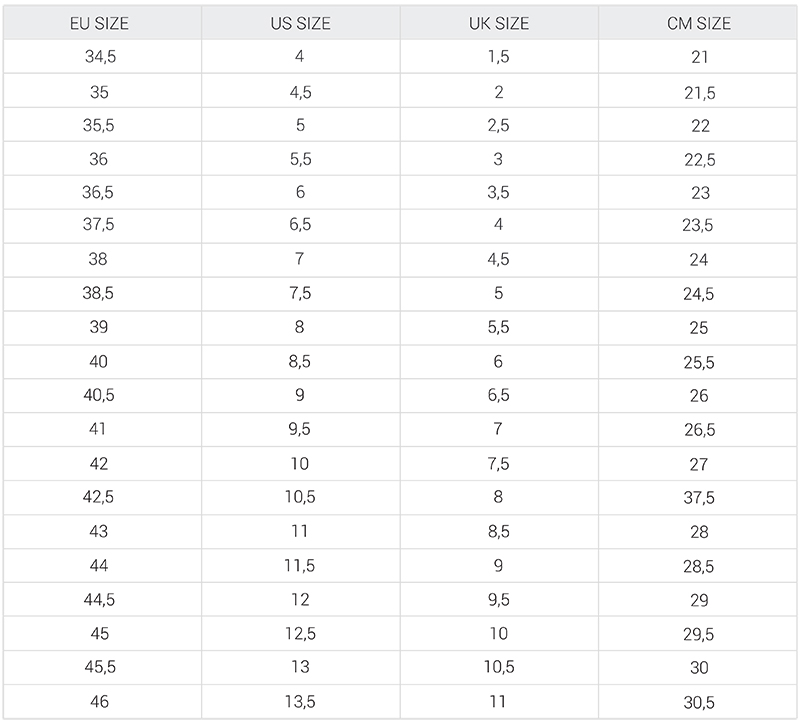This screenshot has height=724, width=800.
Task: Click UK size 8,5 cell
Action: [x=499, y=532]
